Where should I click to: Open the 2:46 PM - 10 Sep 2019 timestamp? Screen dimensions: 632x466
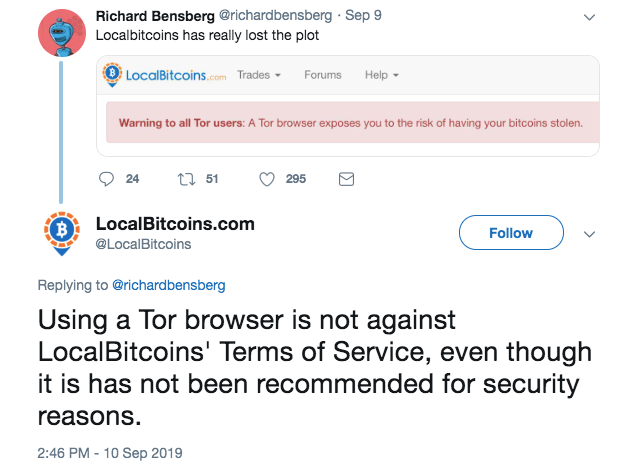coord(110,453)
